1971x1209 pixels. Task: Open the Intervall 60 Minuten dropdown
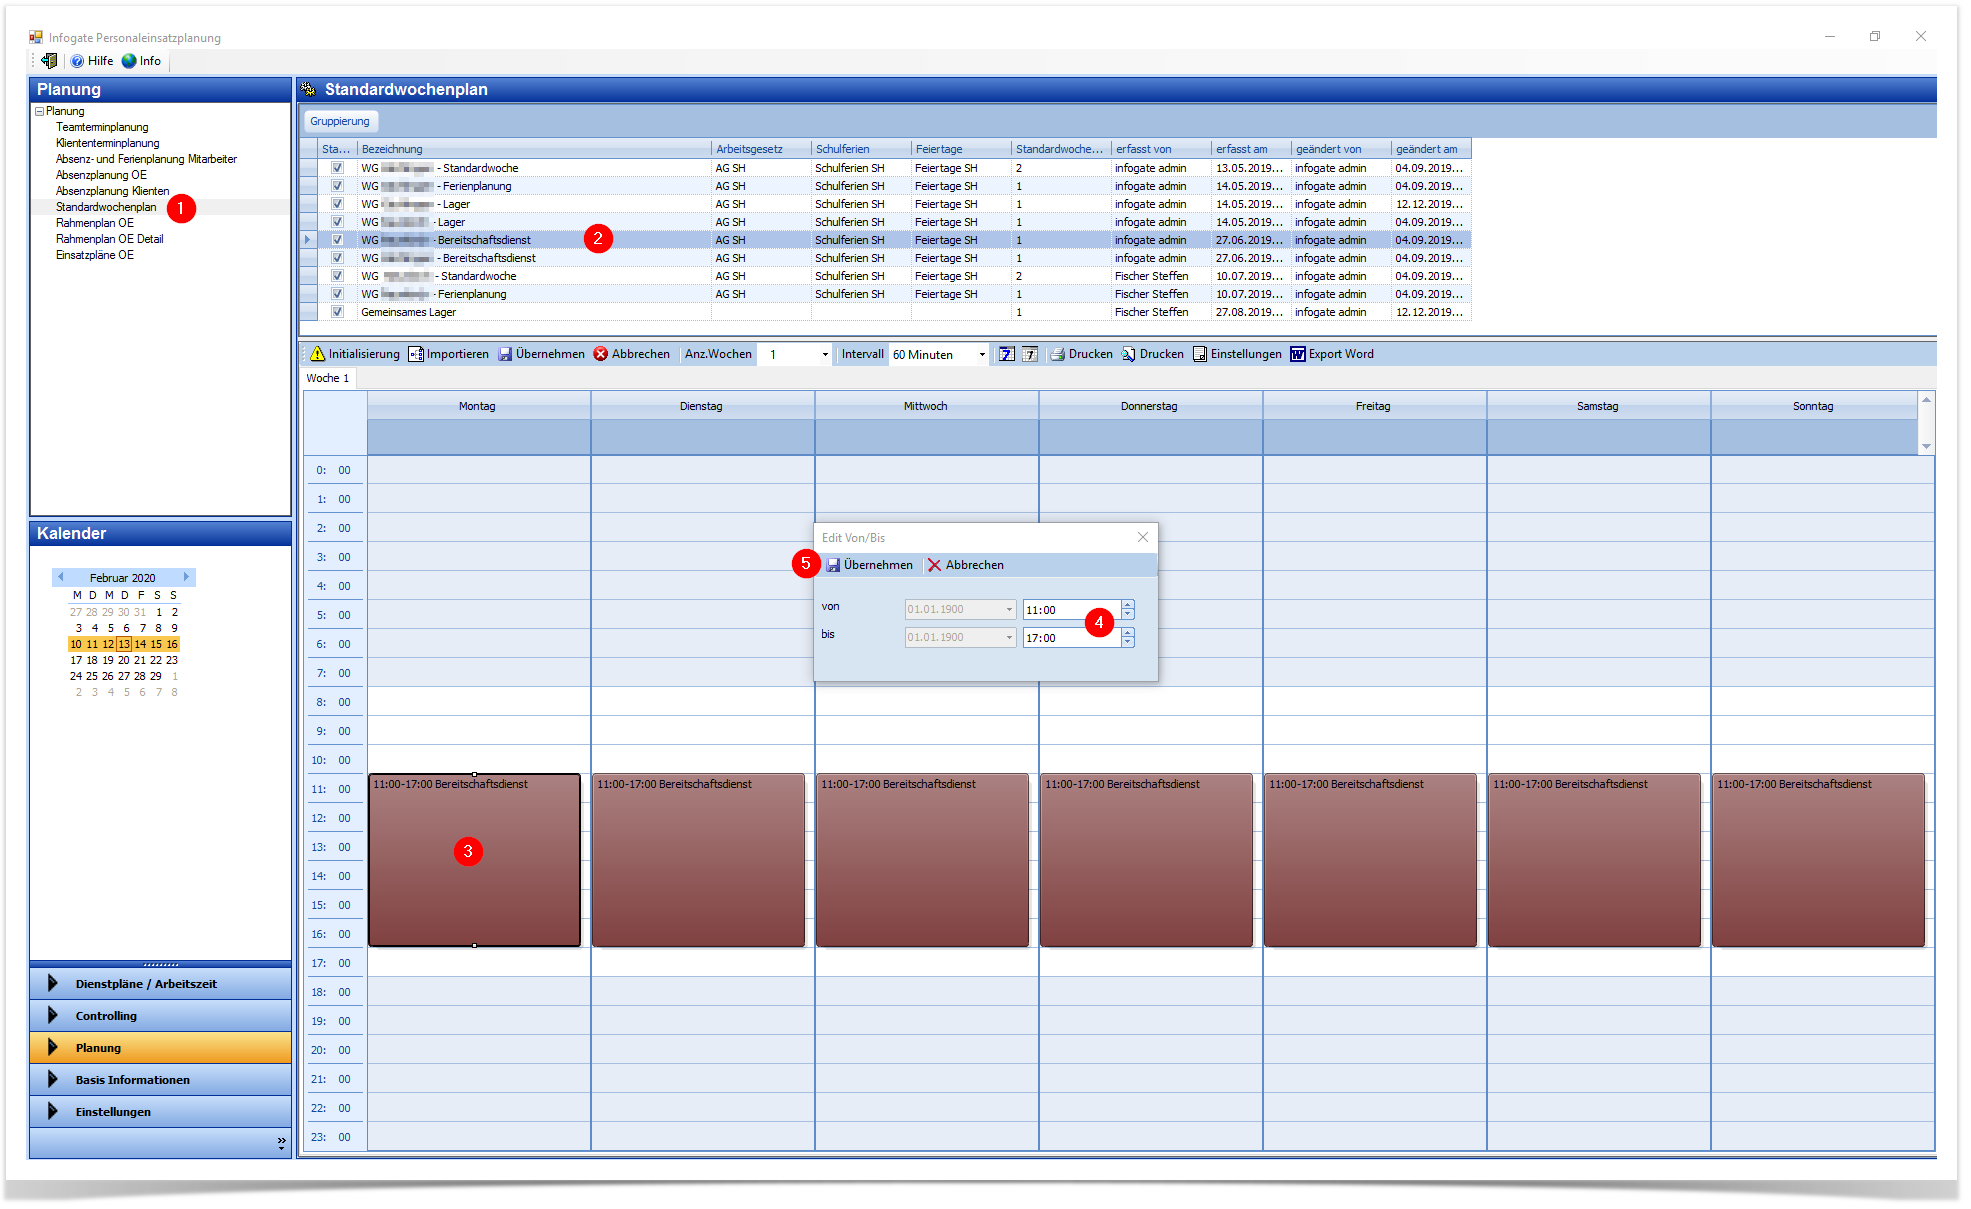(982, 355)
